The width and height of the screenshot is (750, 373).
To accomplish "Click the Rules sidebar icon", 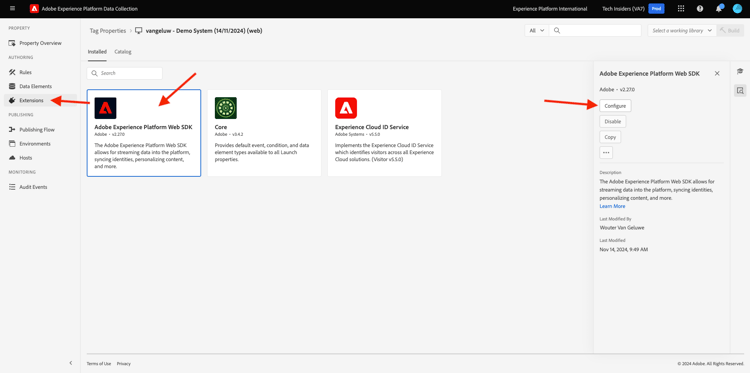I will tap(12, 72).
